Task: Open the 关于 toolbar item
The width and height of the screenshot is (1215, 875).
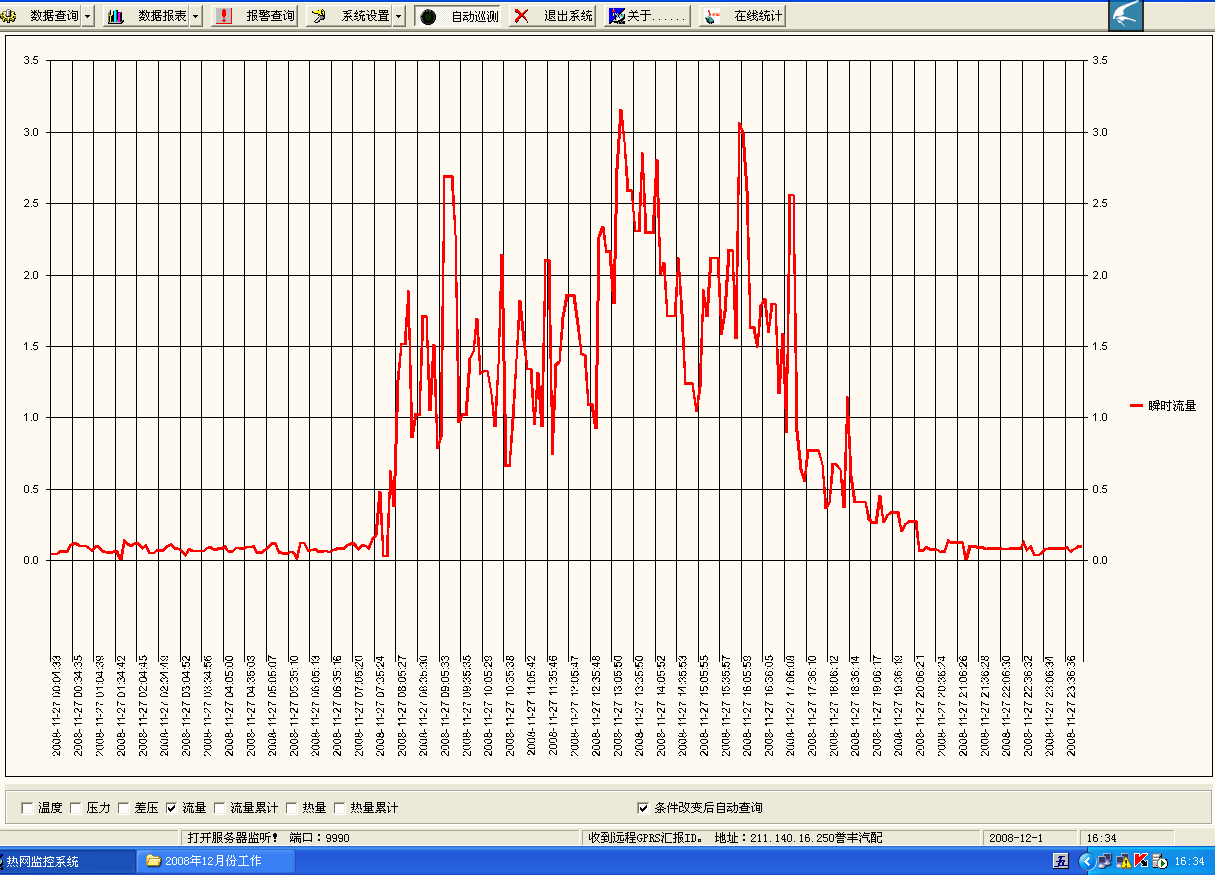Action: tap(647, 16)
